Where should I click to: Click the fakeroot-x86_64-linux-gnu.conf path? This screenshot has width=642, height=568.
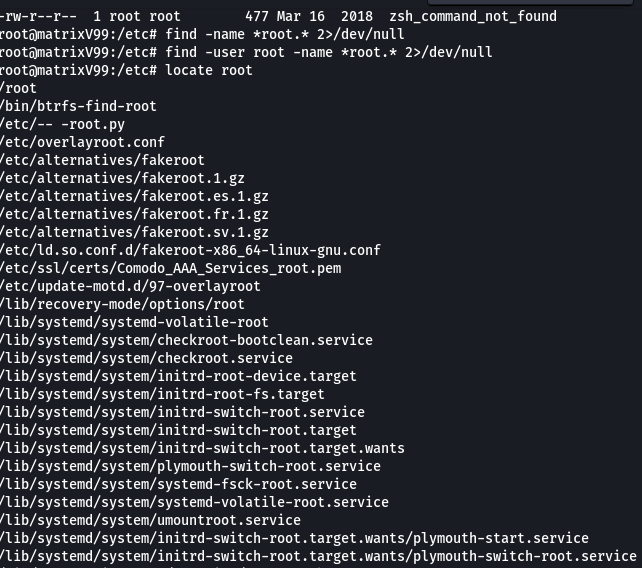click(x=190, y=250)
